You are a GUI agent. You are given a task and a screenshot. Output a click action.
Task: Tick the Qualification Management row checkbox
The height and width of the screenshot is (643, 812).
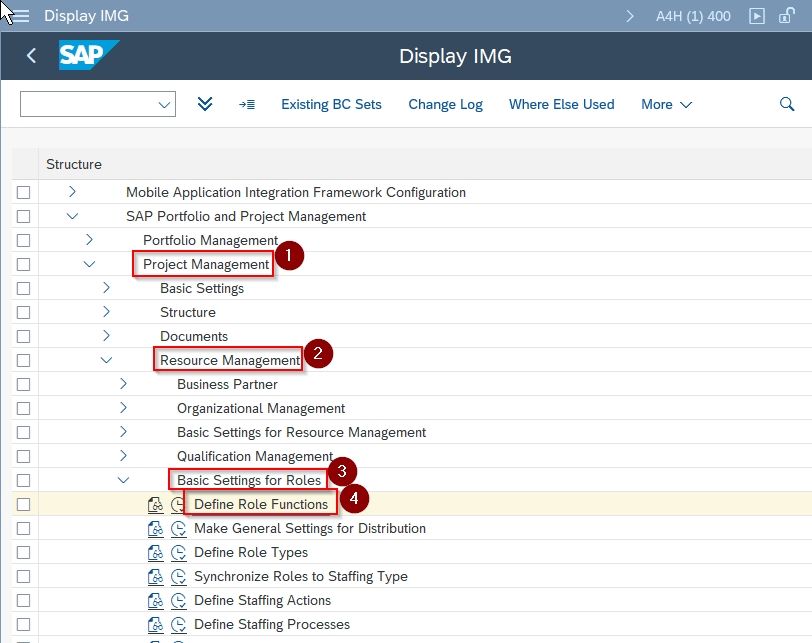(x=23, y=456)
